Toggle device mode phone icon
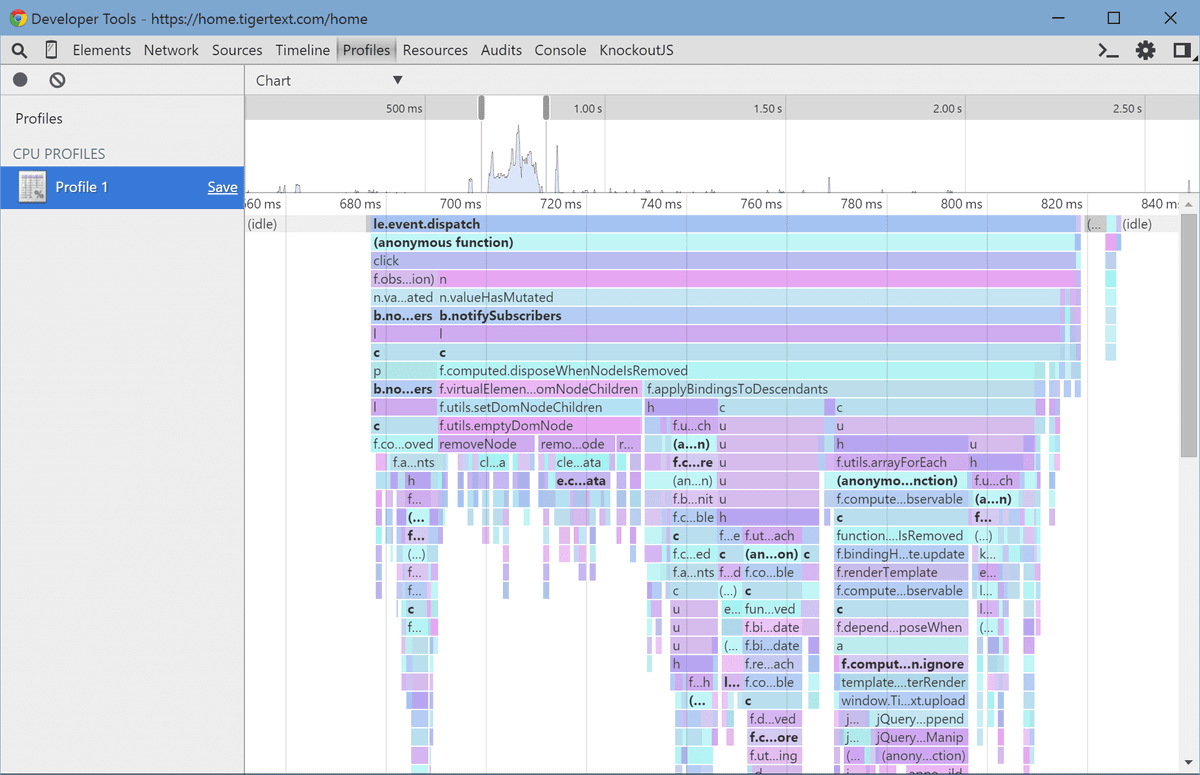This screenshot has height=775, width=1200. (x=51, y=50)
